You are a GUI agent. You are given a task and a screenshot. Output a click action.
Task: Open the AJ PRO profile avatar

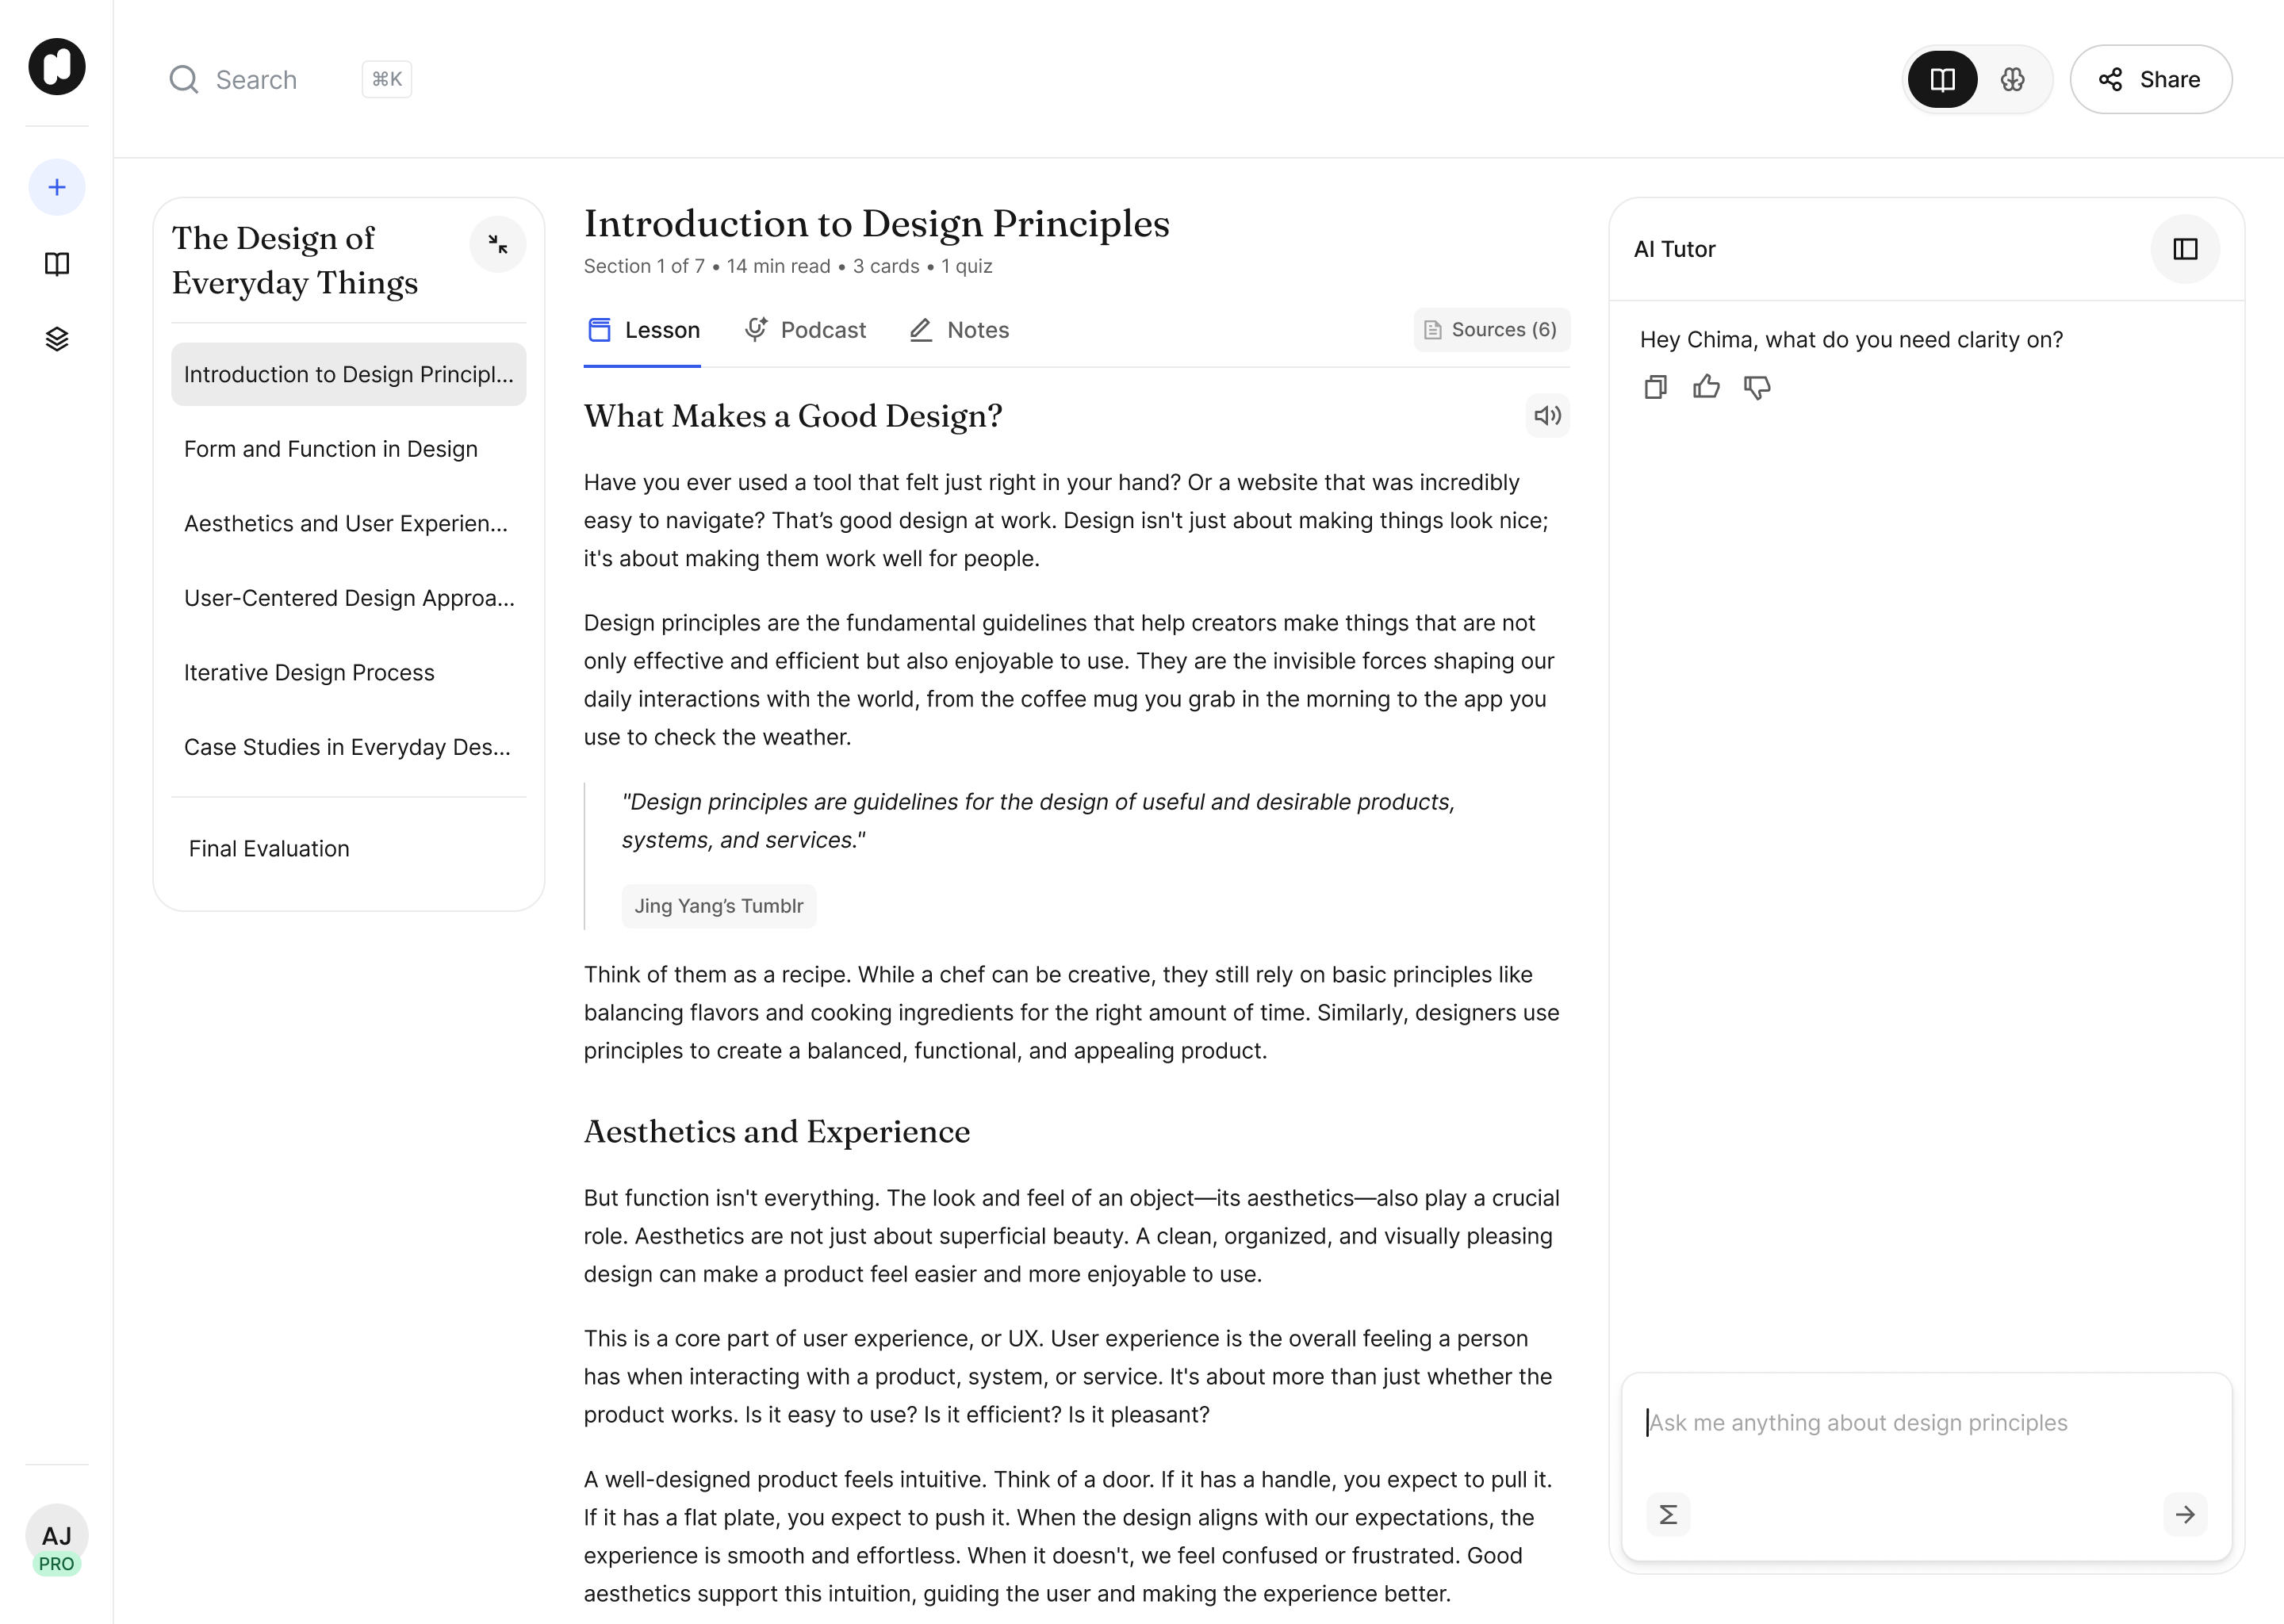click(x=57, y=1541)
